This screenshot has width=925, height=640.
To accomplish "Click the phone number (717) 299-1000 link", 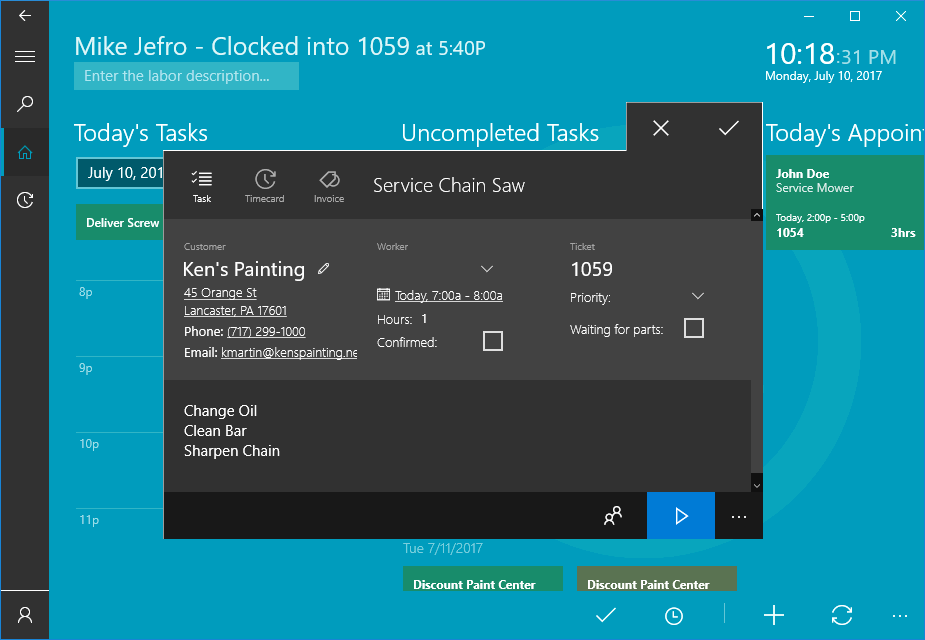I will pyautogui.click(x=266, y=332).
